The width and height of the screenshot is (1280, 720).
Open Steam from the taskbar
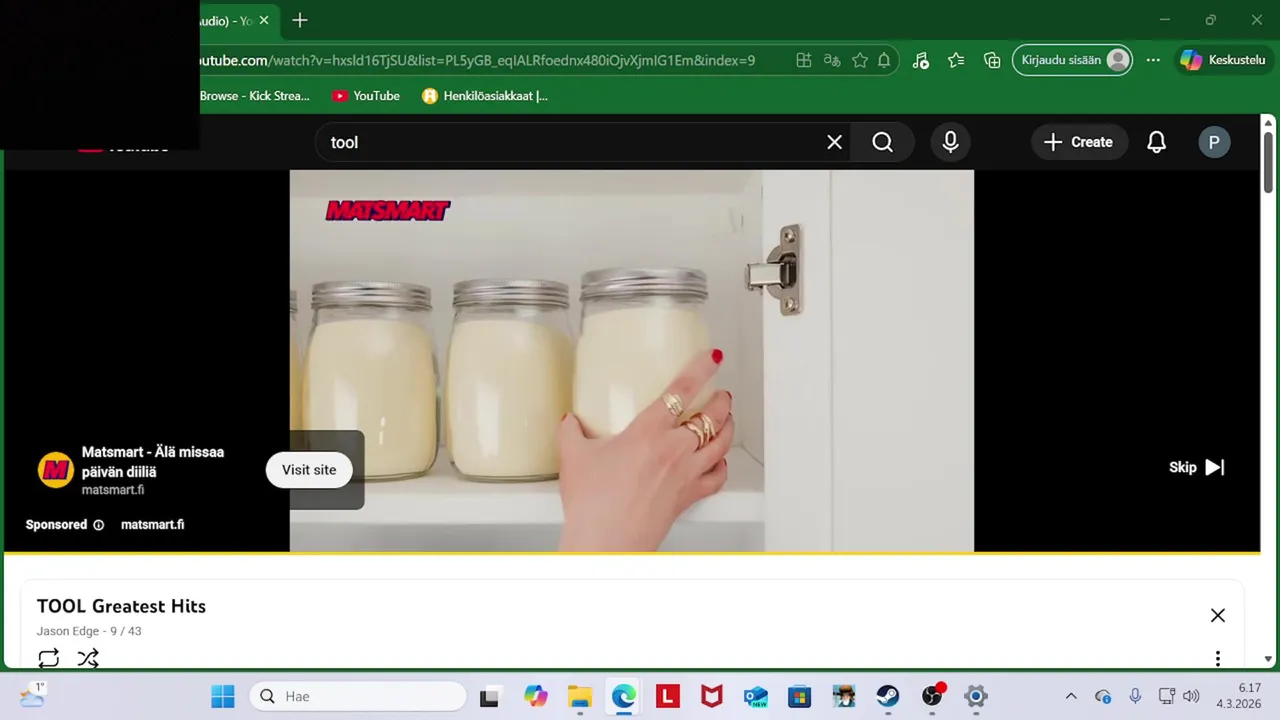point(888,696)
